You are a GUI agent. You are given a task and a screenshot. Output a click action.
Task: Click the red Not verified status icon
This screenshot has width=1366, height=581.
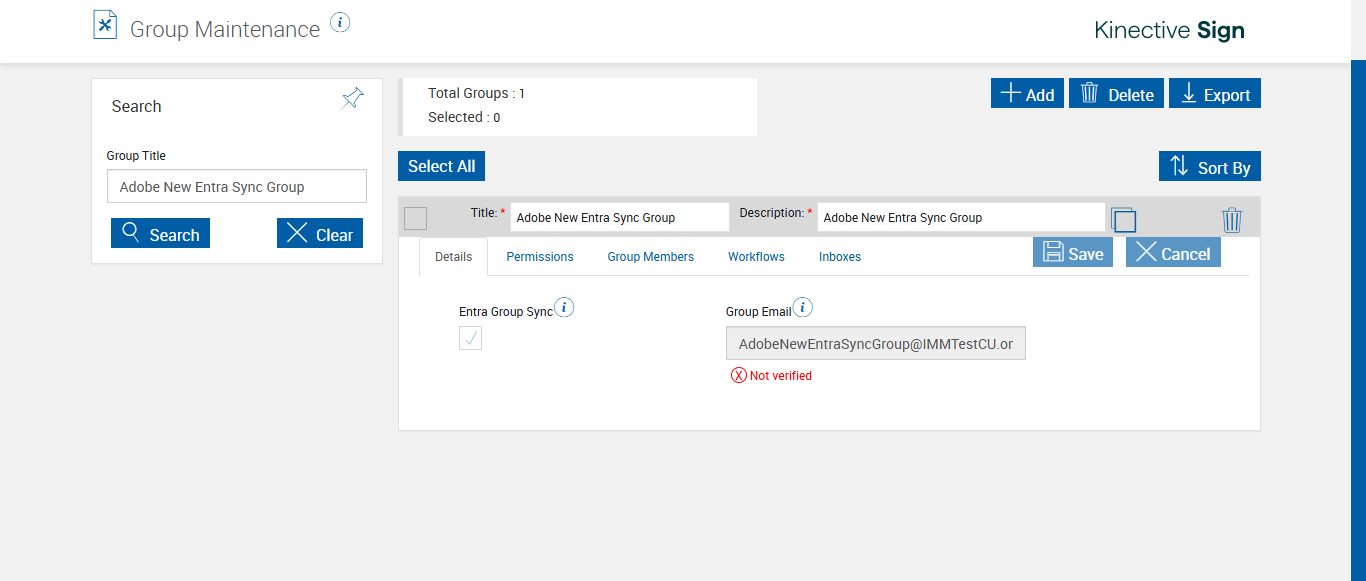click(x=739, y=376)
